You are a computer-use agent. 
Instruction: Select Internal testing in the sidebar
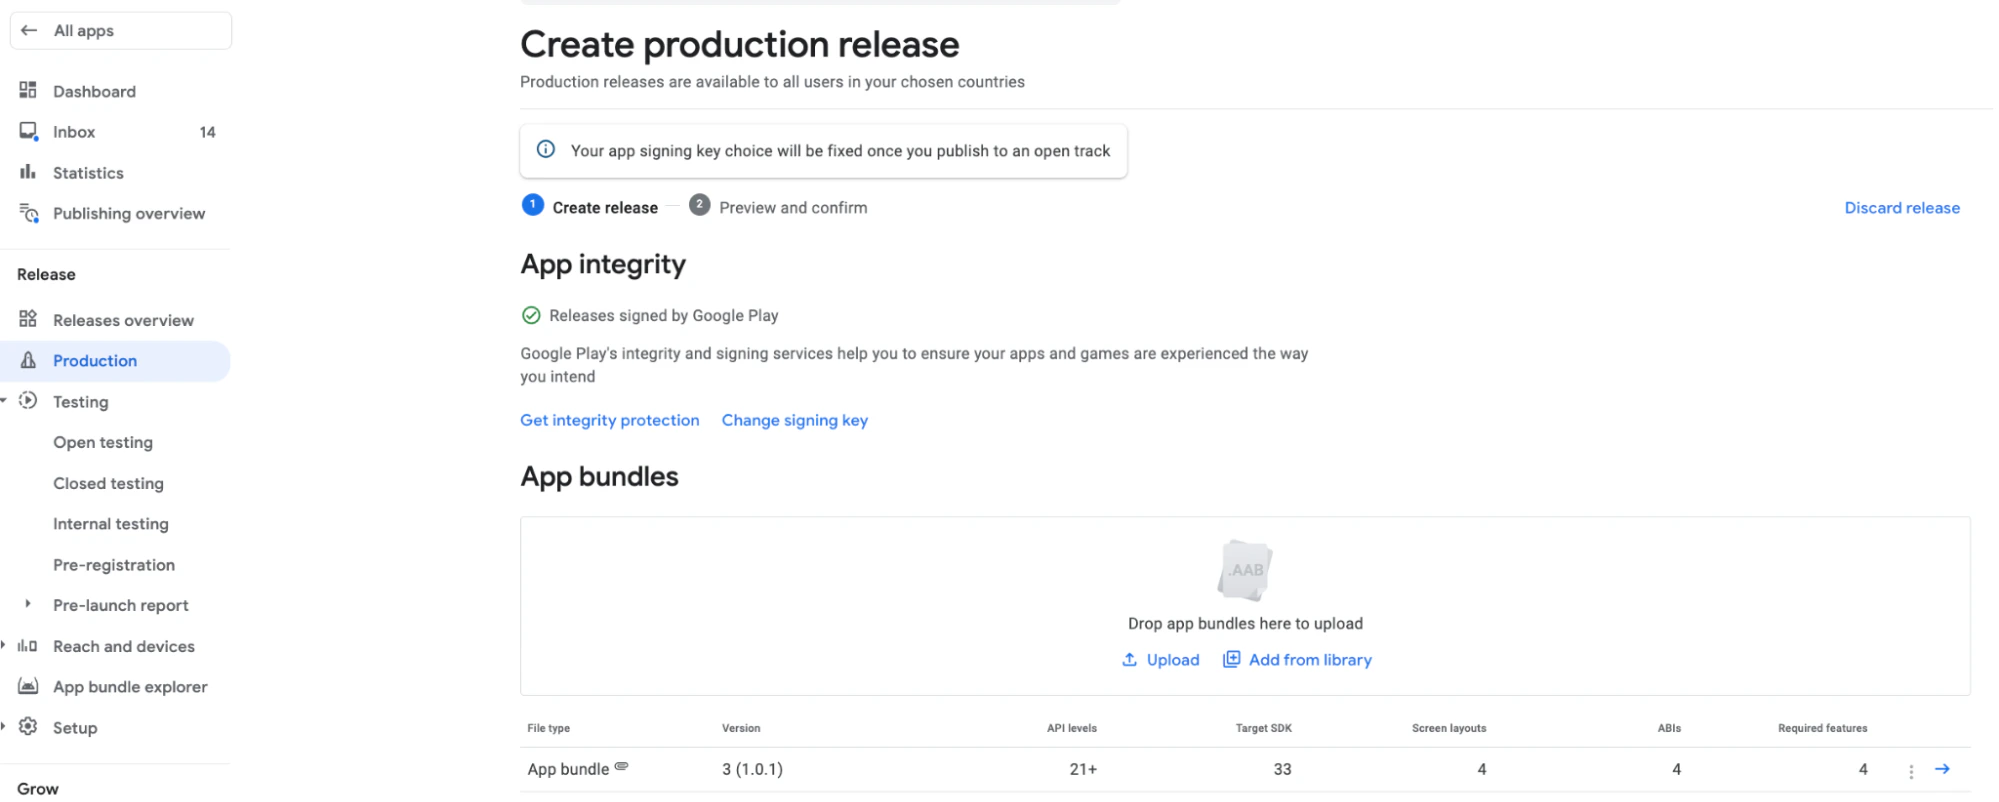point(110,523)
